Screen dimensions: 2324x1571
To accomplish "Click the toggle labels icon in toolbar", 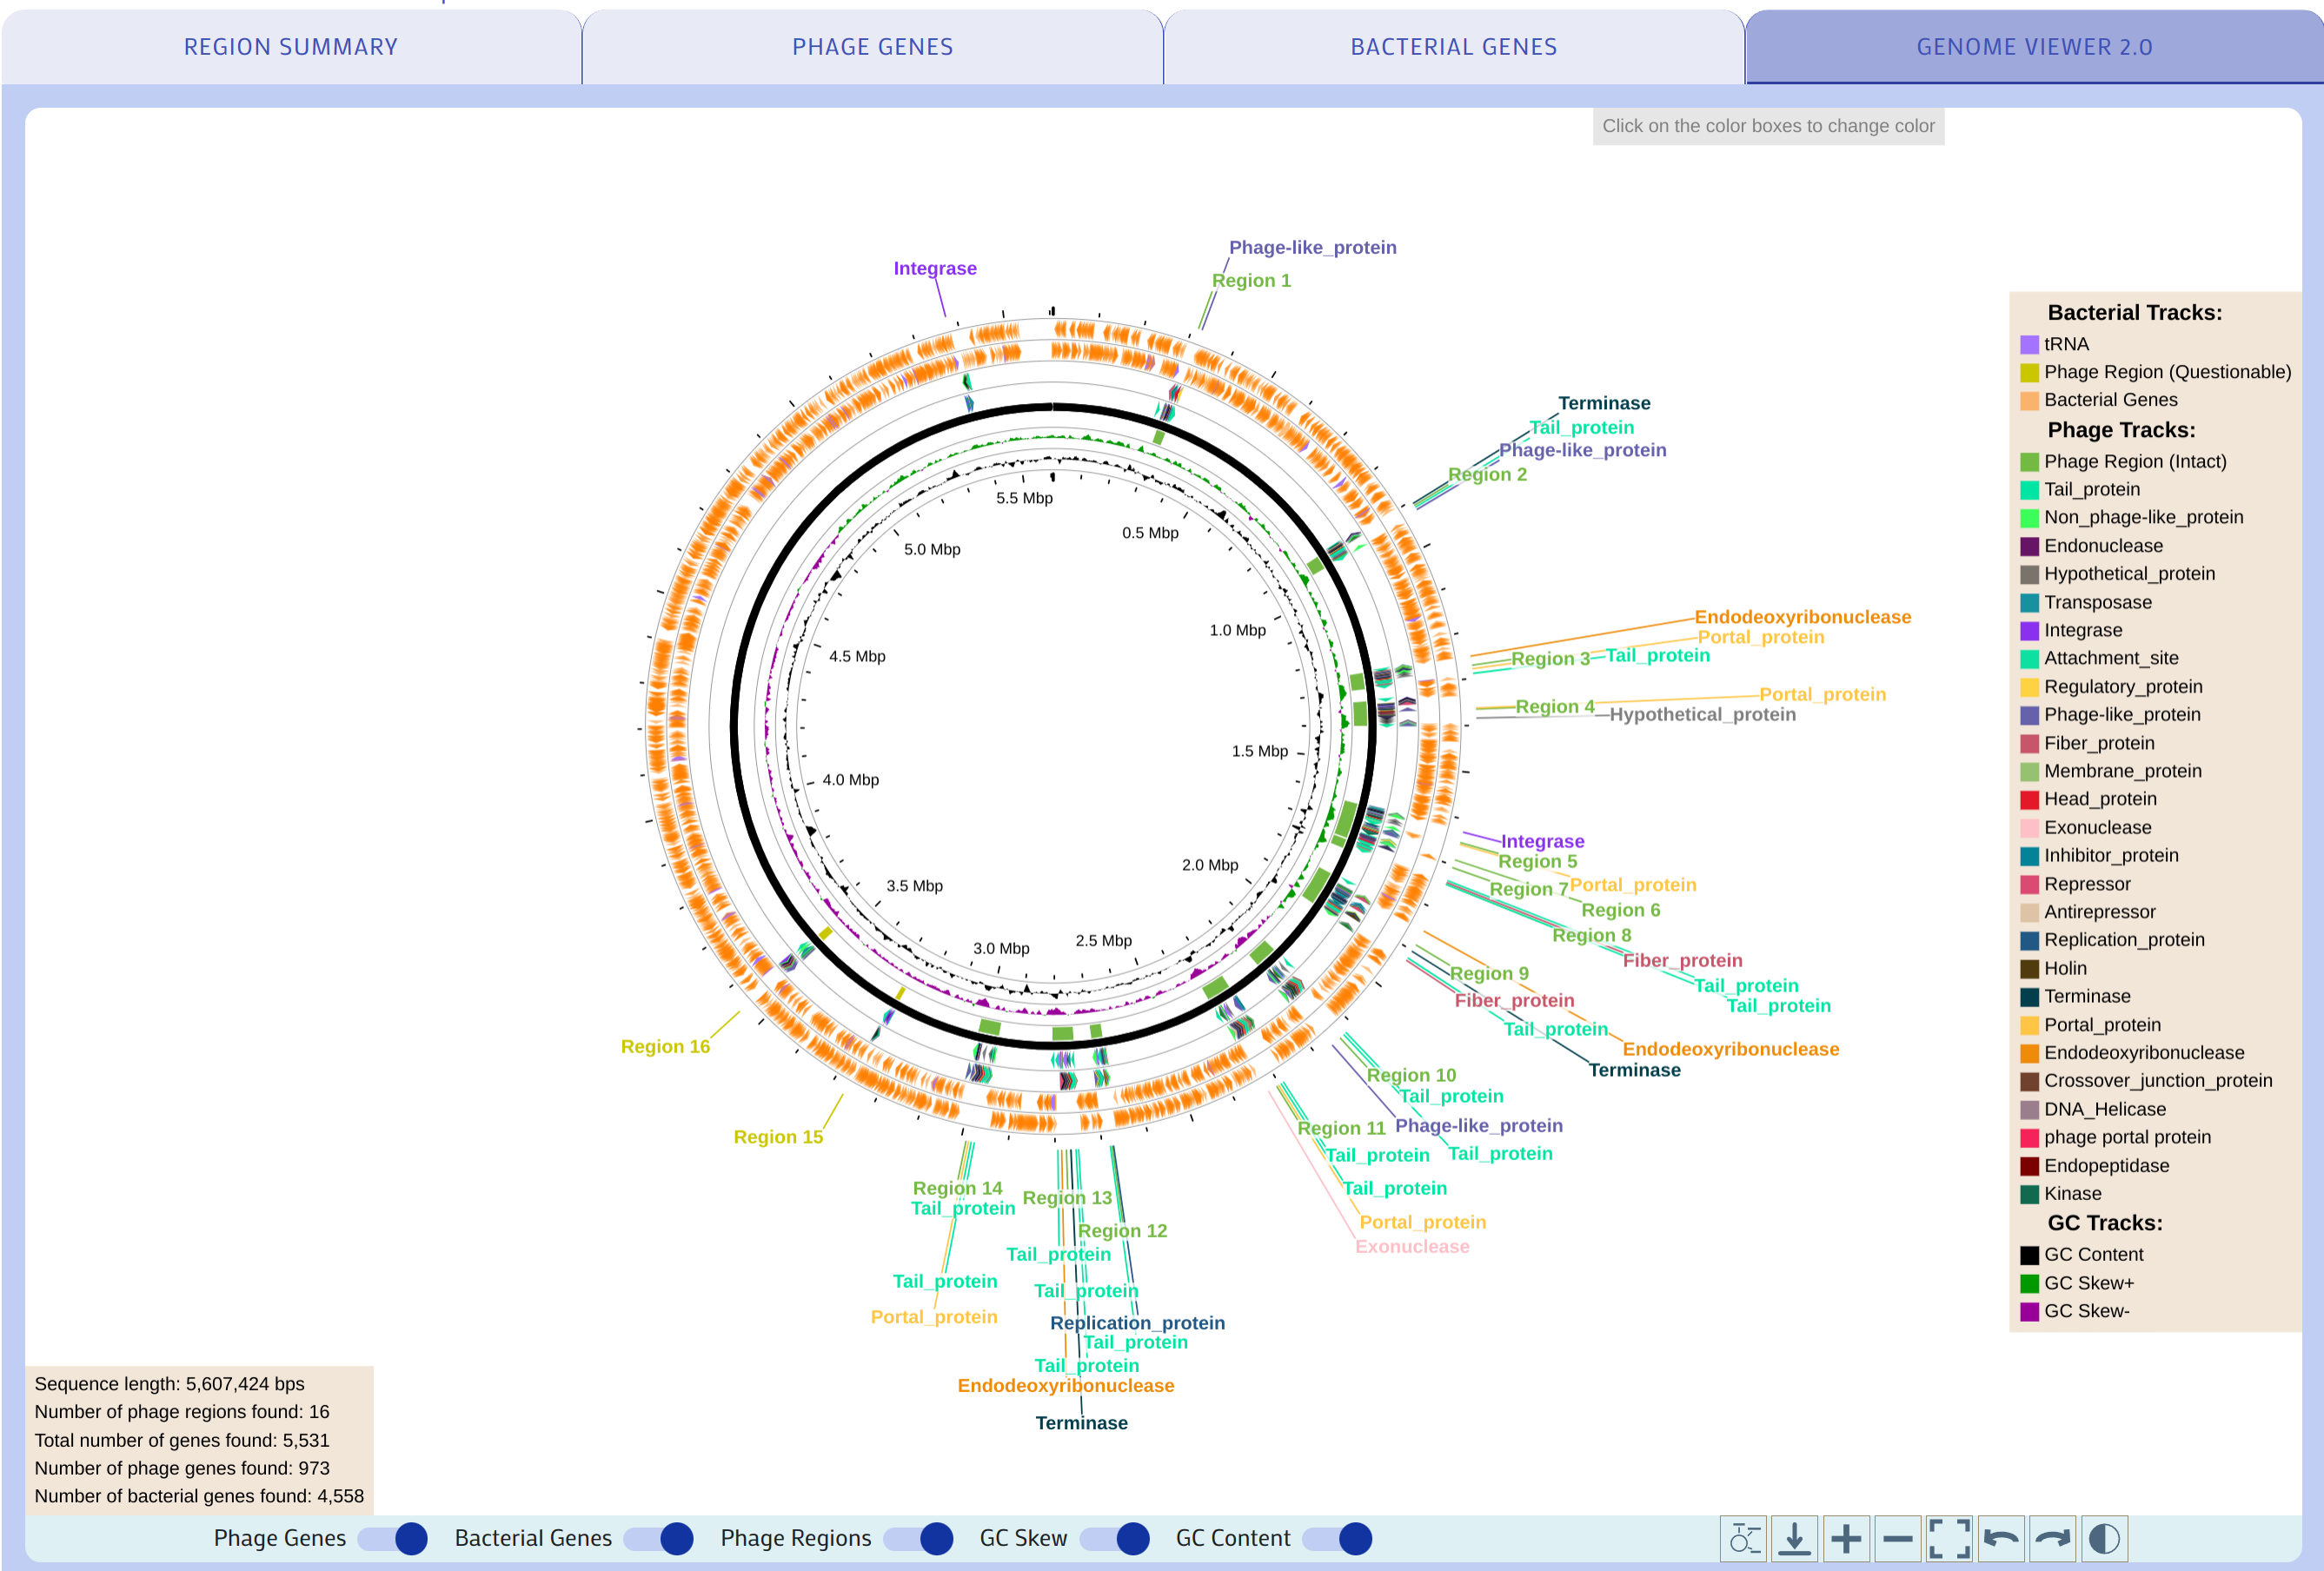I will 1743,1538.
